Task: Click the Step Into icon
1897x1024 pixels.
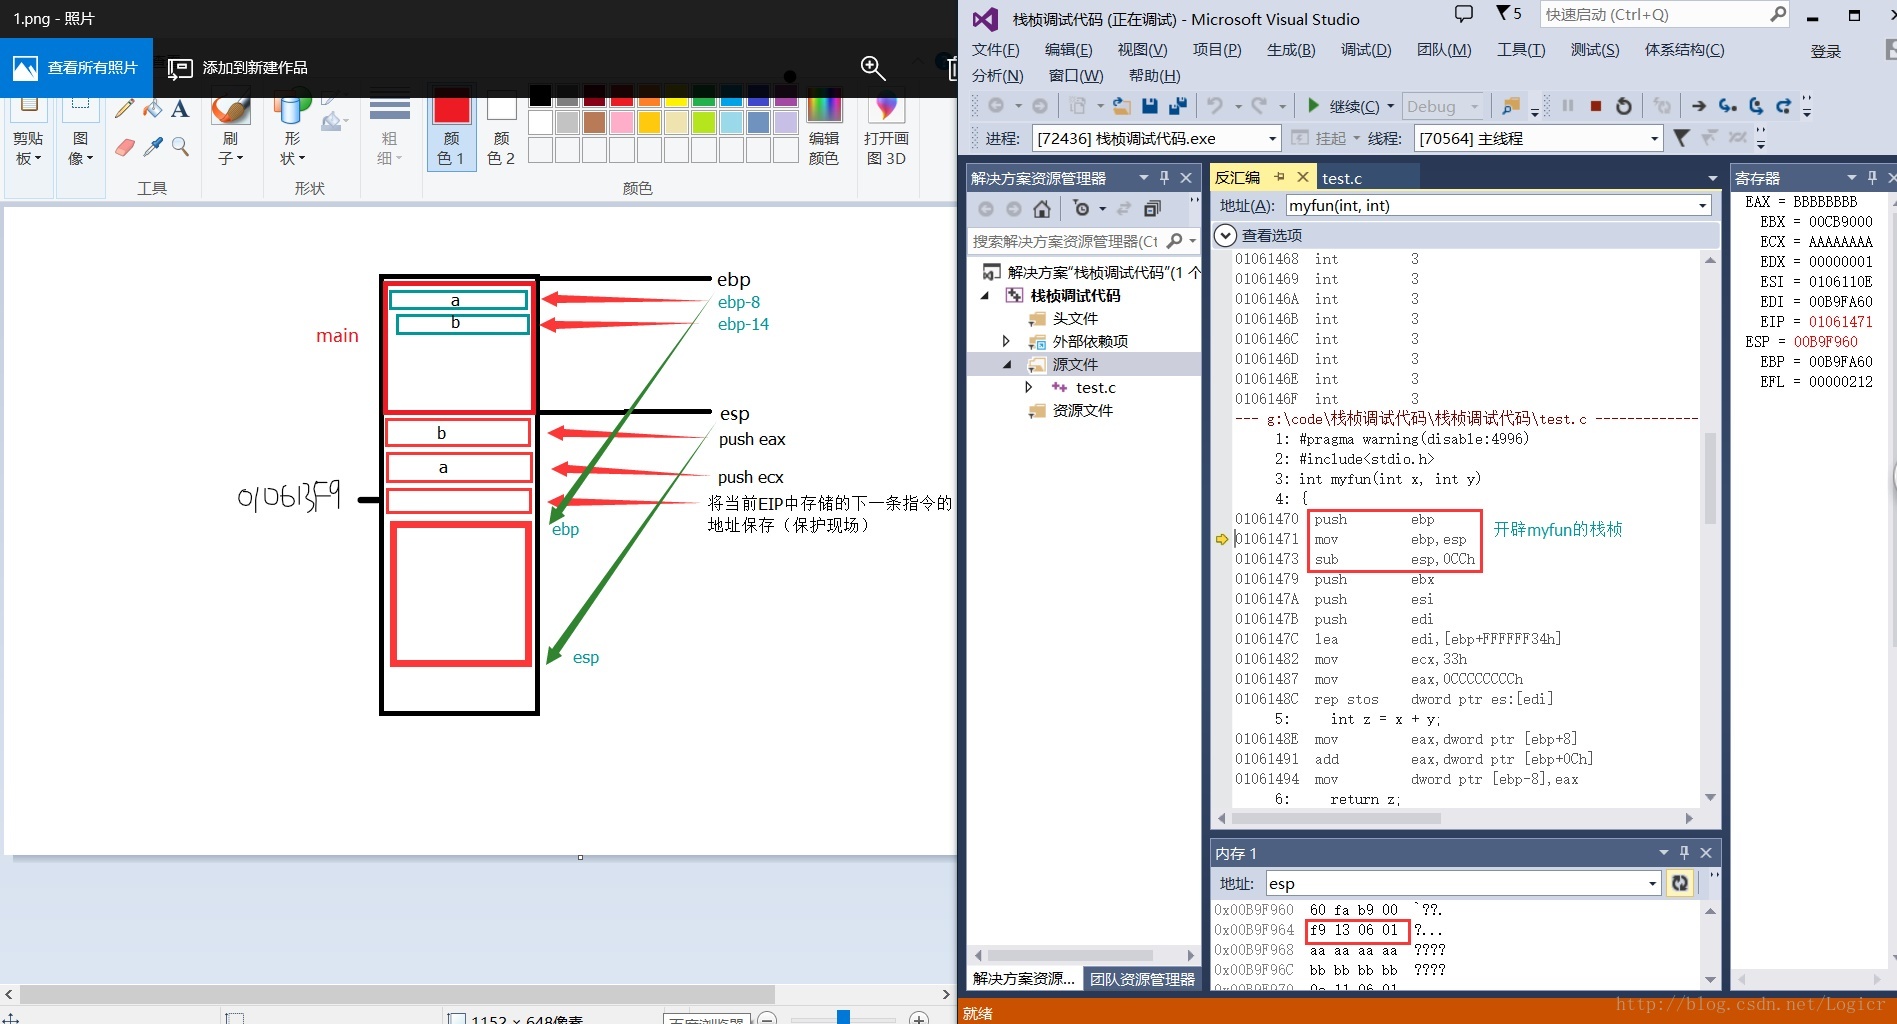Action: (1727, 106)
